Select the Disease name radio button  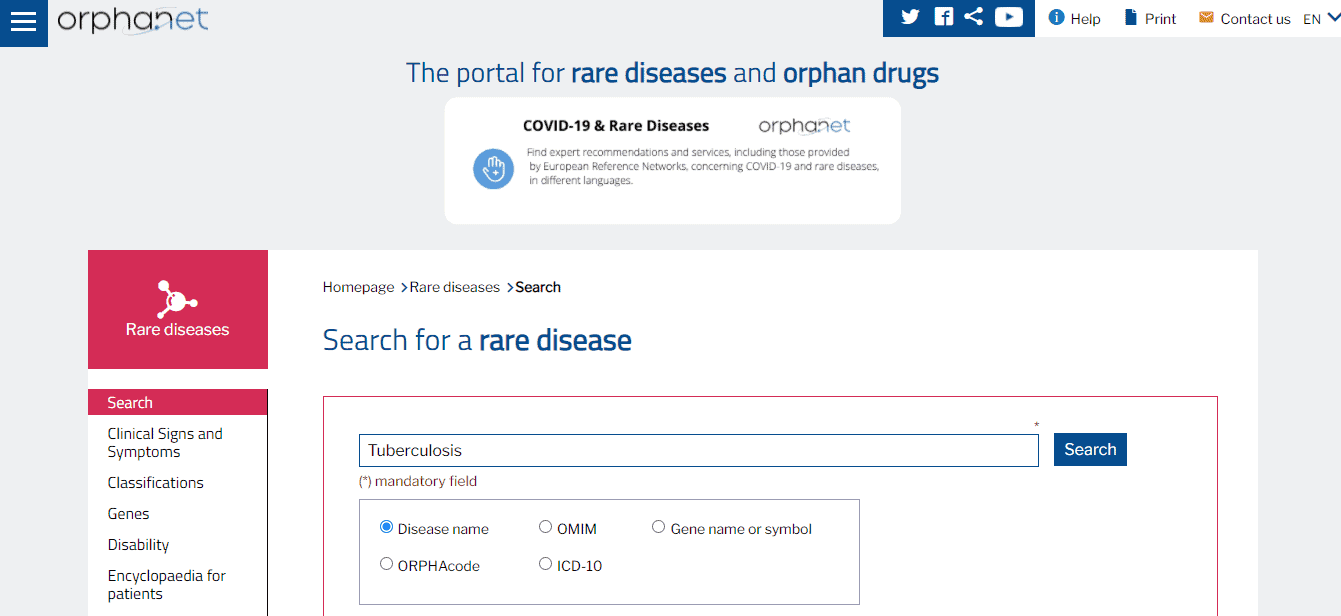(x=387, y=527)
